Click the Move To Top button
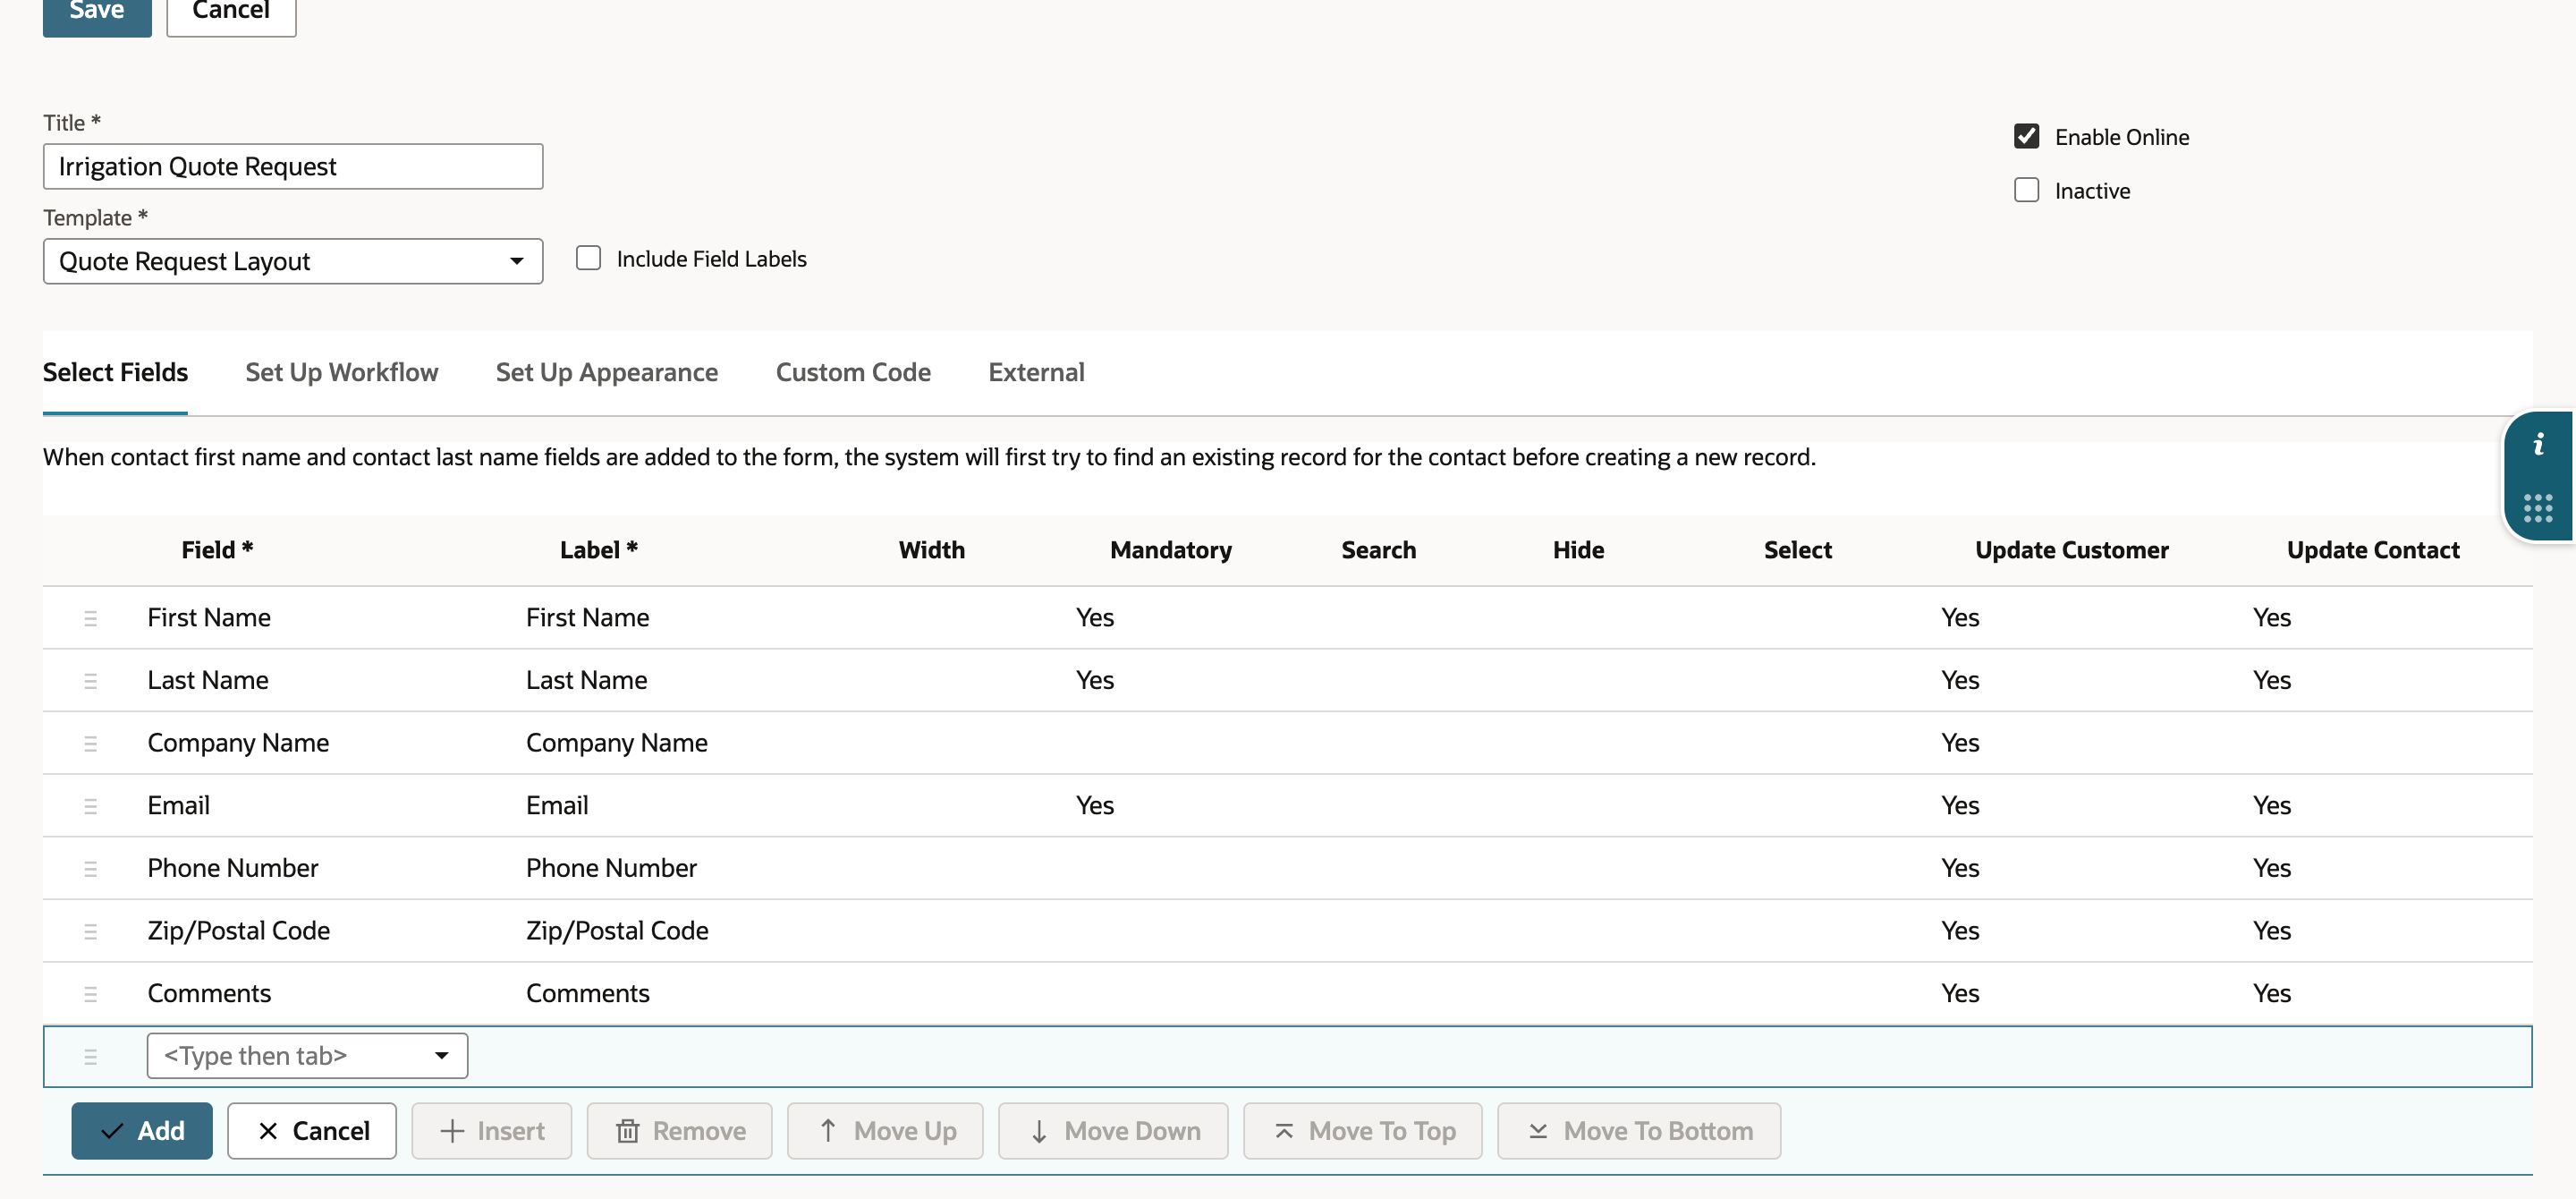Image resolution: width=2576 pixels, height=1199 pixels. [1363, 1131]
